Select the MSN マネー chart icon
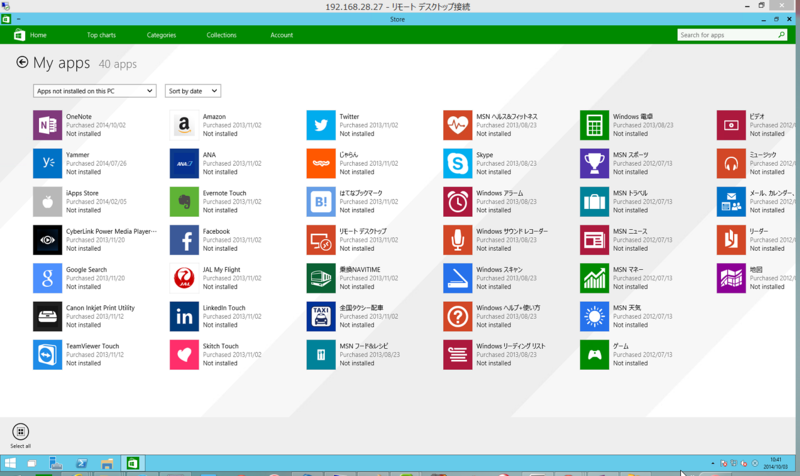 click(x=594, y=278)
